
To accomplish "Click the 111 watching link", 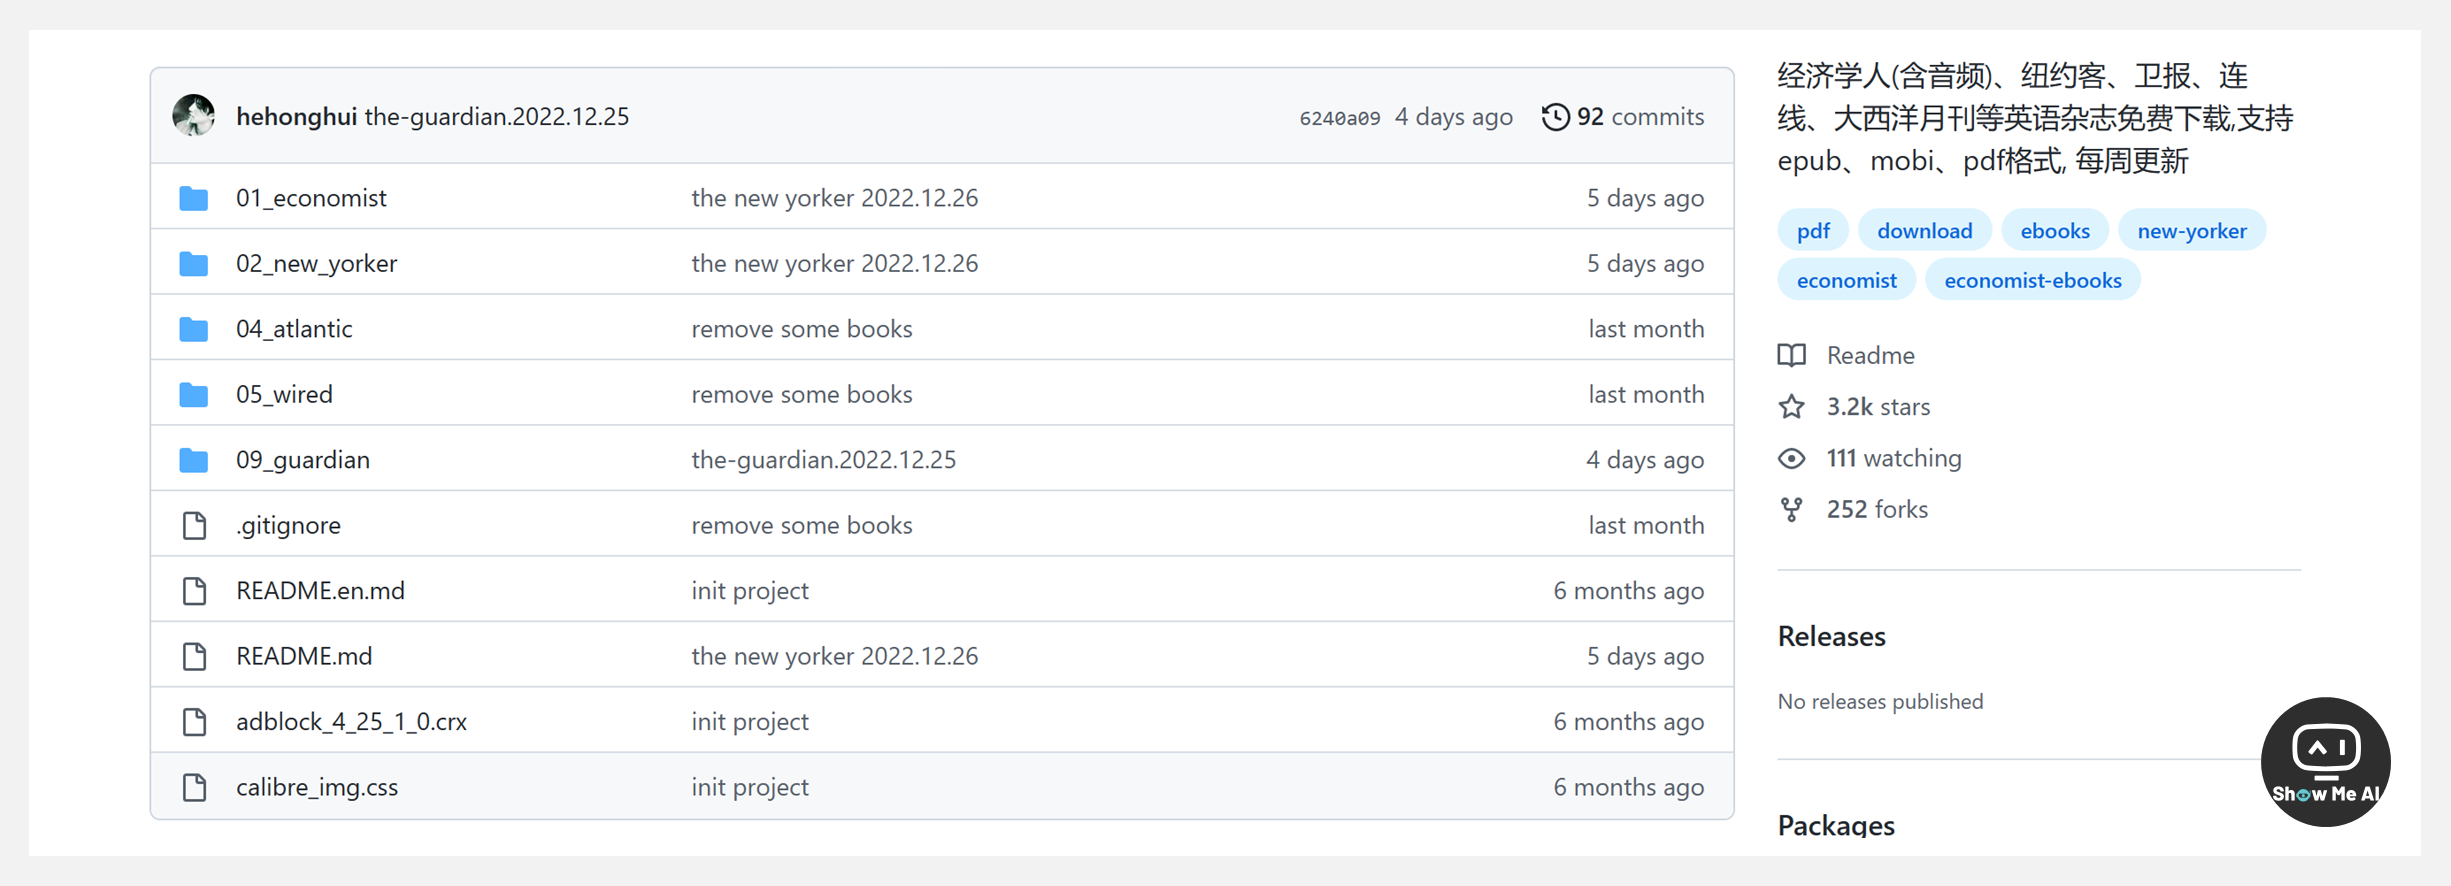I will [1894, 458].
